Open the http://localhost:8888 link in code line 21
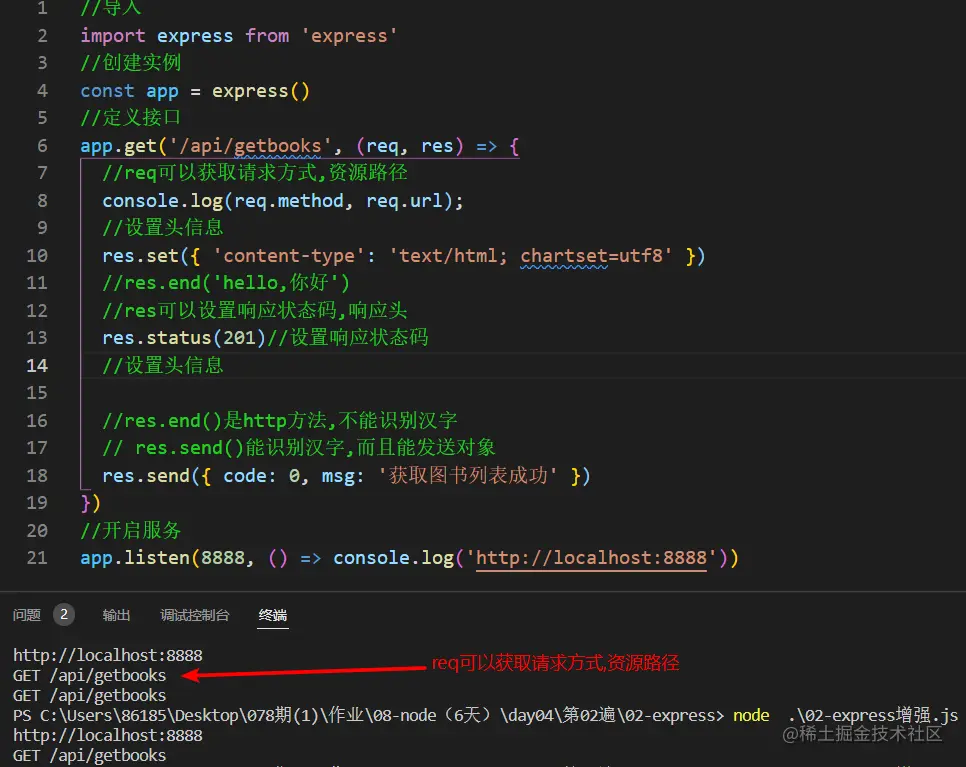Image resolution: width=966 pixels, height=767 pixels. [591, 558]
